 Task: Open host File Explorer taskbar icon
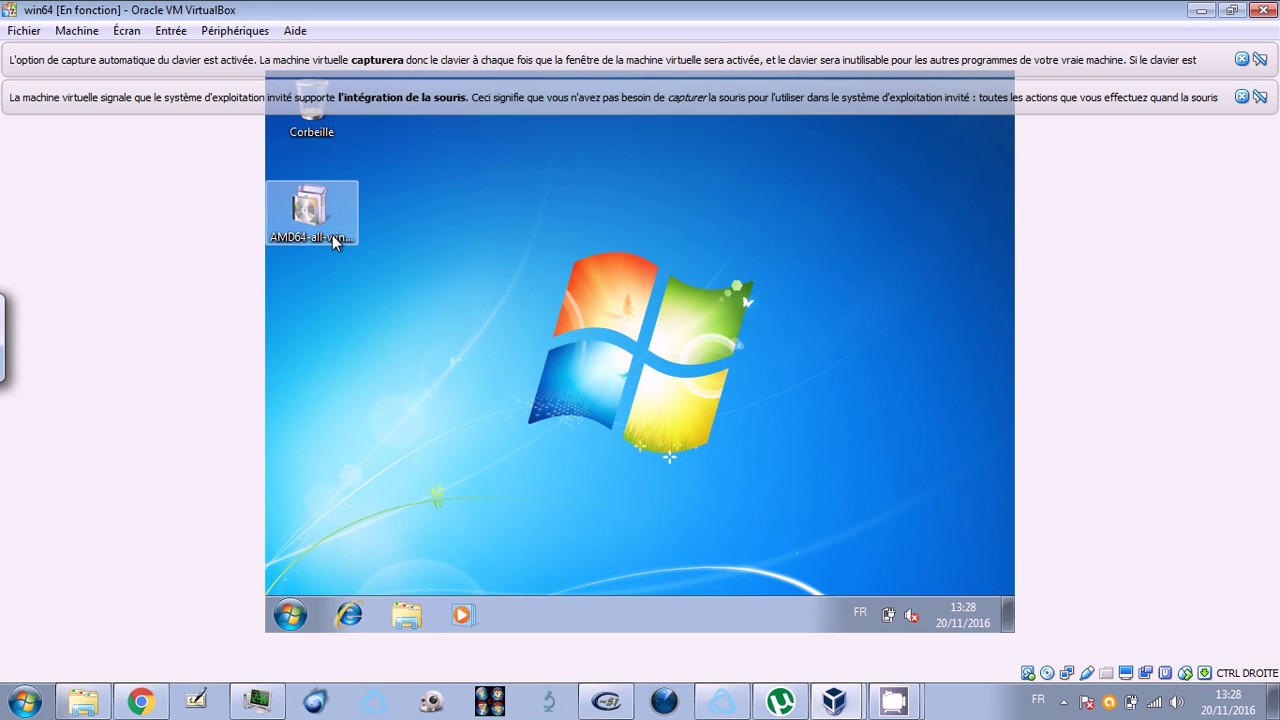point(83,702)
